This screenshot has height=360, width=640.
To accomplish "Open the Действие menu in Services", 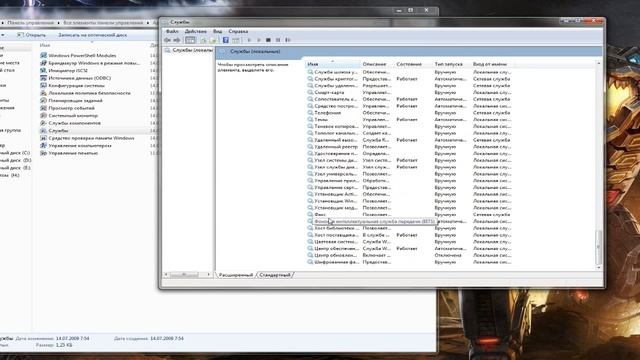I will point(196,31).
